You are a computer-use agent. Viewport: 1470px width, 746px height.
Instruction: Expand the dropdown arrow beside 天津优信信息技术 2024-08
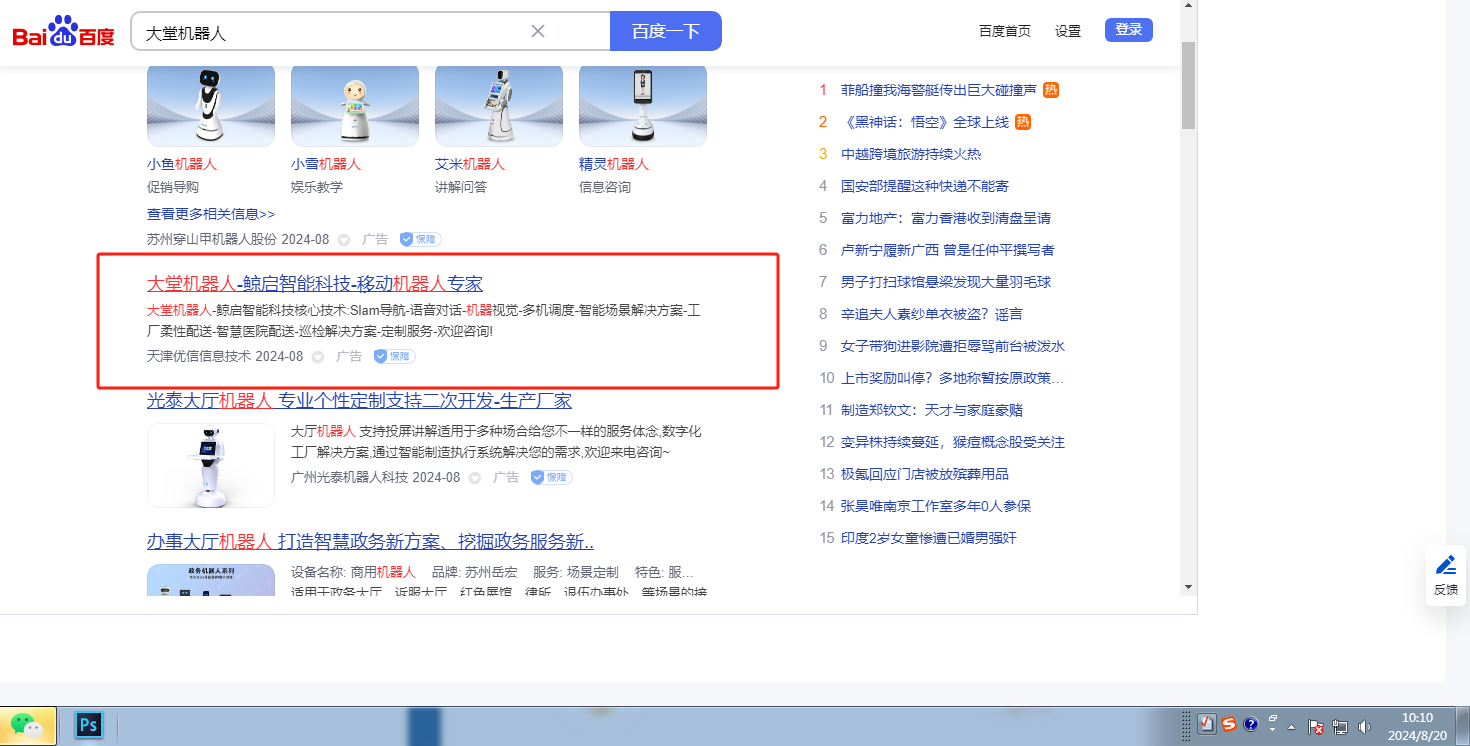point(318,357)
